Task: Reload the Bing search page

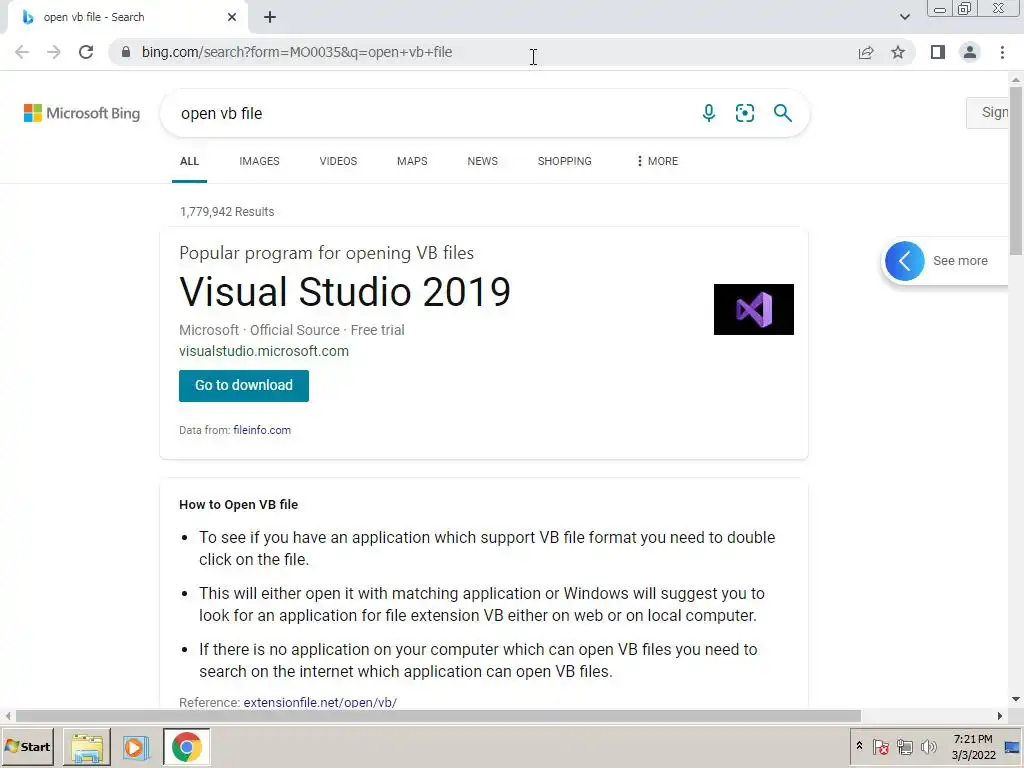Action: tap(86, 52)
